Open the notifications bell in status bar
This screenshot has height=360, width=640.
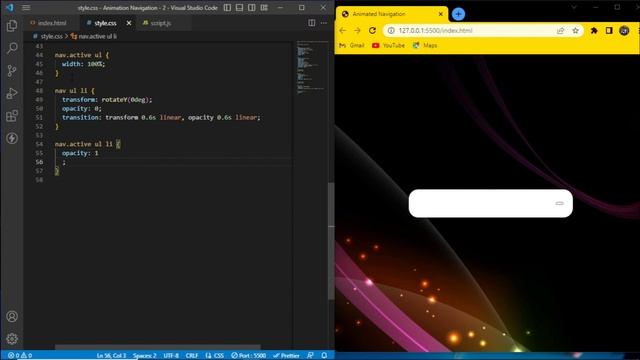pos(324,356)
